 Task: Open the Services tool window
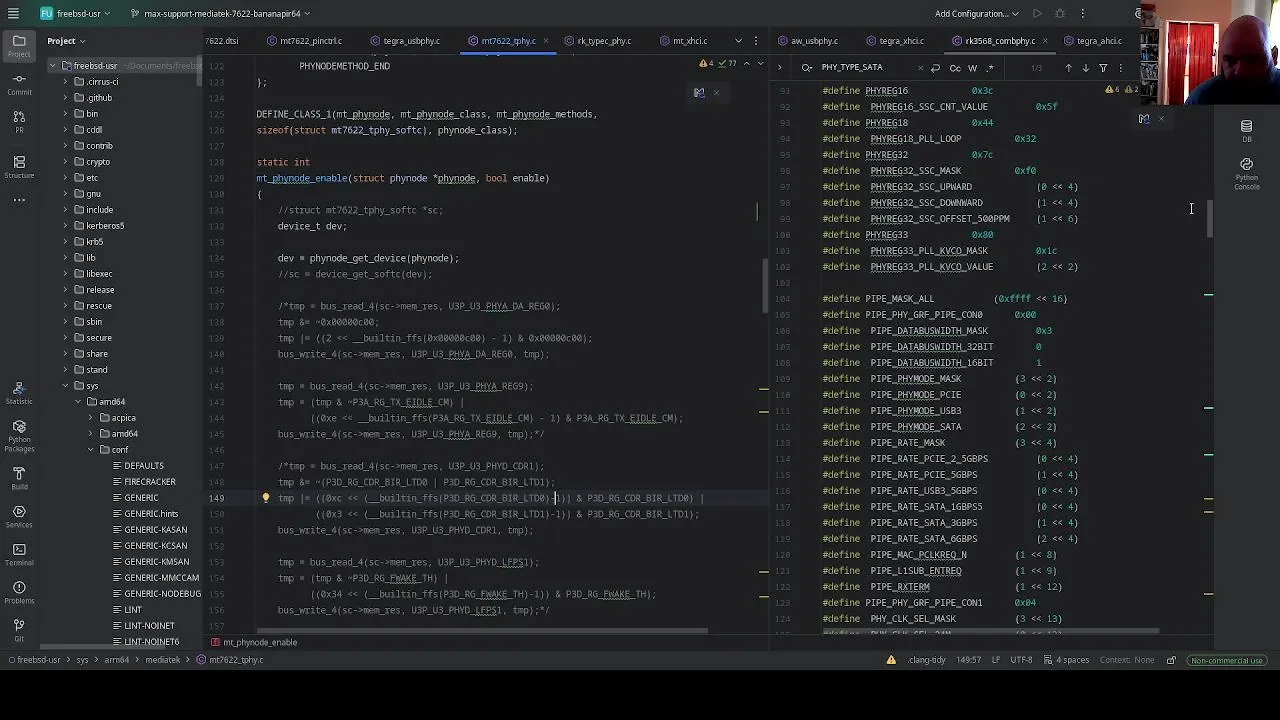(x=19, y=516)
